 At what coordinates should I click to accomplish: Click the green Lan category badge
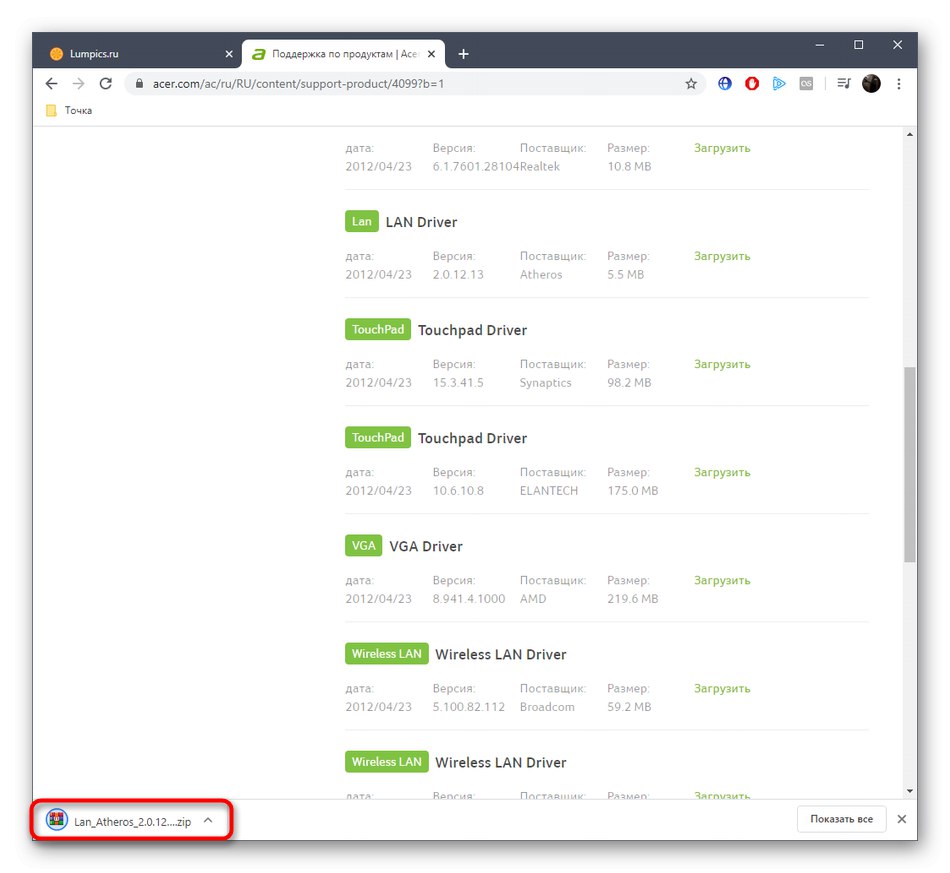(362, 221)
